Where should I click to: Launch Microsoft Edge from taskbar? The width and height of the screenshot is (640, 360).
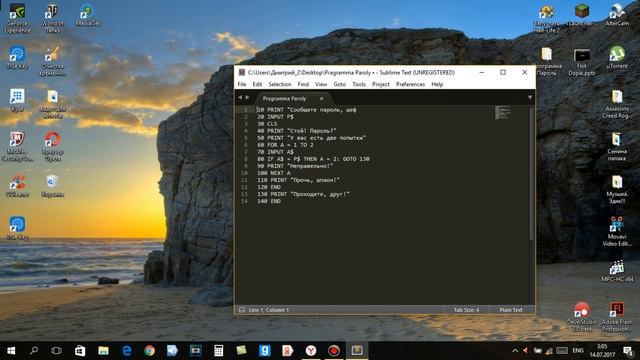pos(127,351)
